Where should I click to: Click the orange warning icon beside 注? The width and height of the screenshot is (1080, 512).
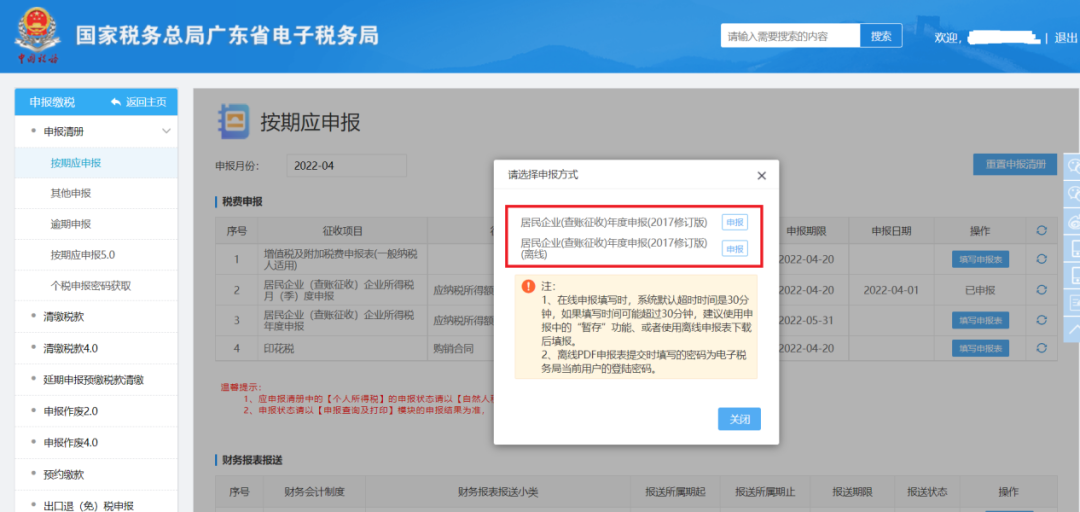point(528,286)
